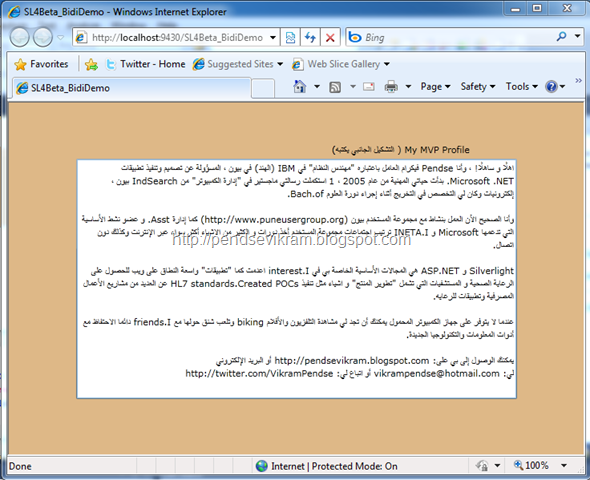Open the recent pages dropdown arrow
590x480 pixels.
(60, 37)
